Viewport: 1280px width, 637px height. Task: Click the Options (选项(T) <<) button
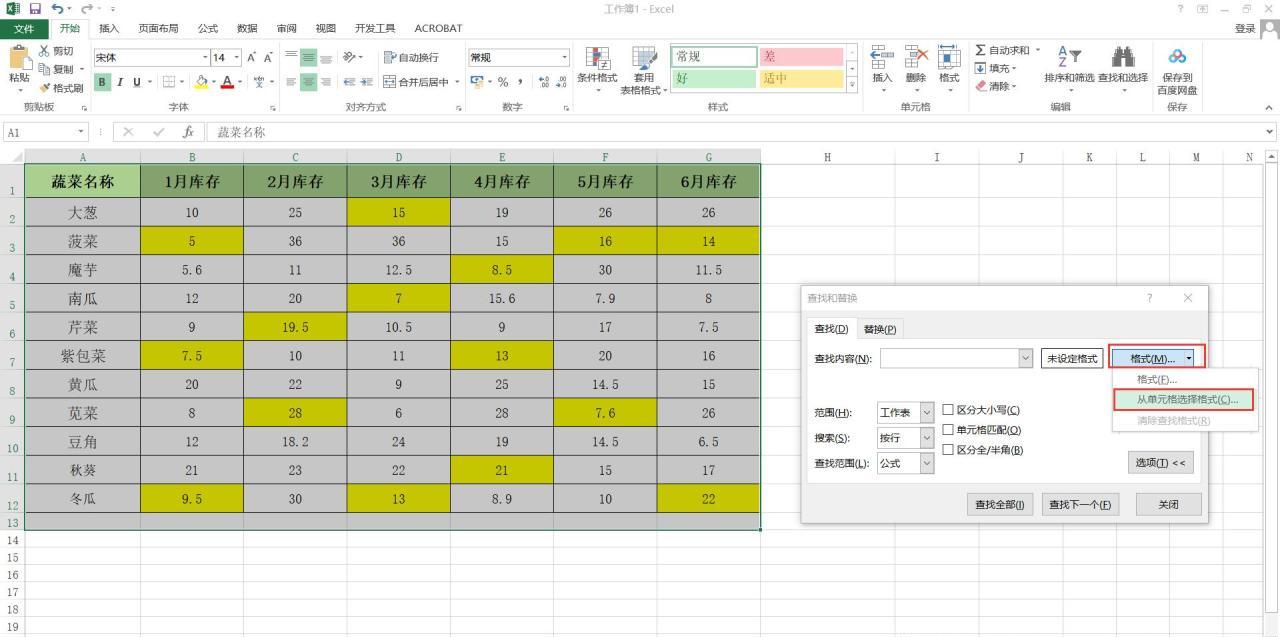tap(1161, 463)
